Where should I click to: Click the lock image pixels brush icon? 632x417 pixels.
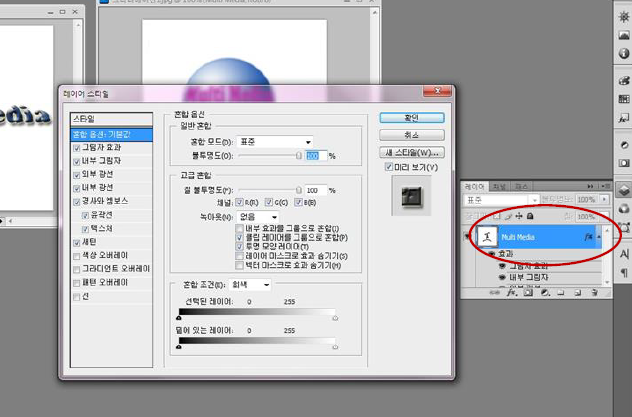[x=508, y=216]
